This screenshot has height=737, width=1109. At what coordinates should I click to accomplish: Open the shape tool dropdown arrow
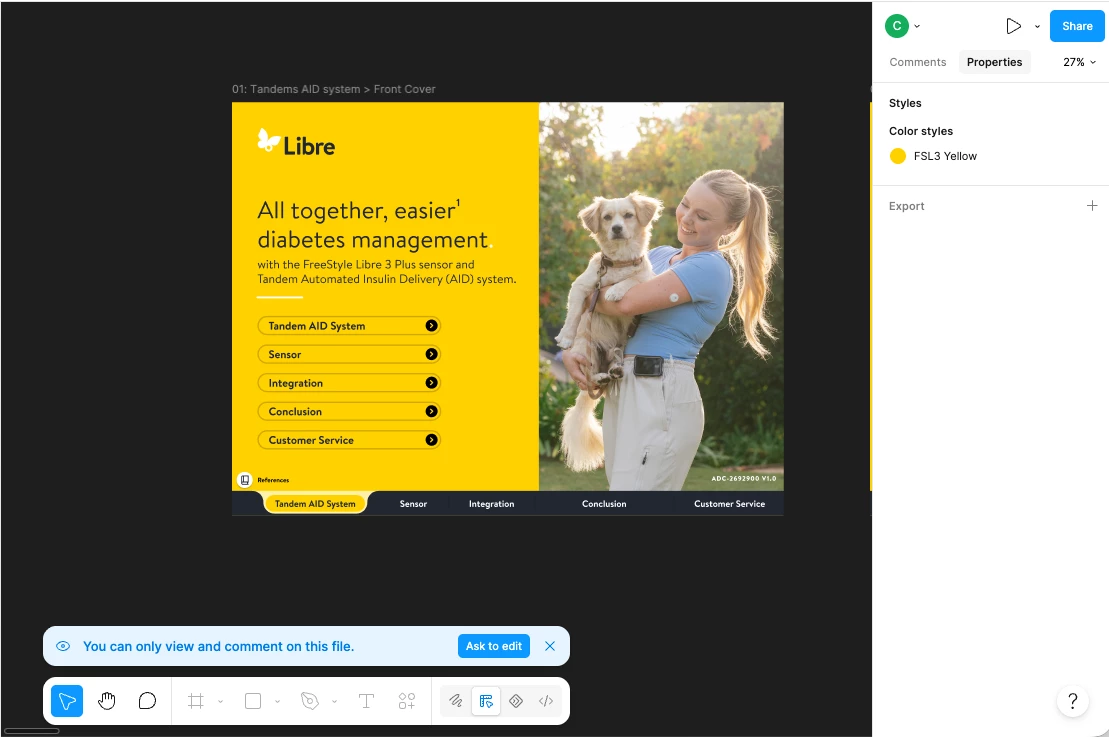277,701
